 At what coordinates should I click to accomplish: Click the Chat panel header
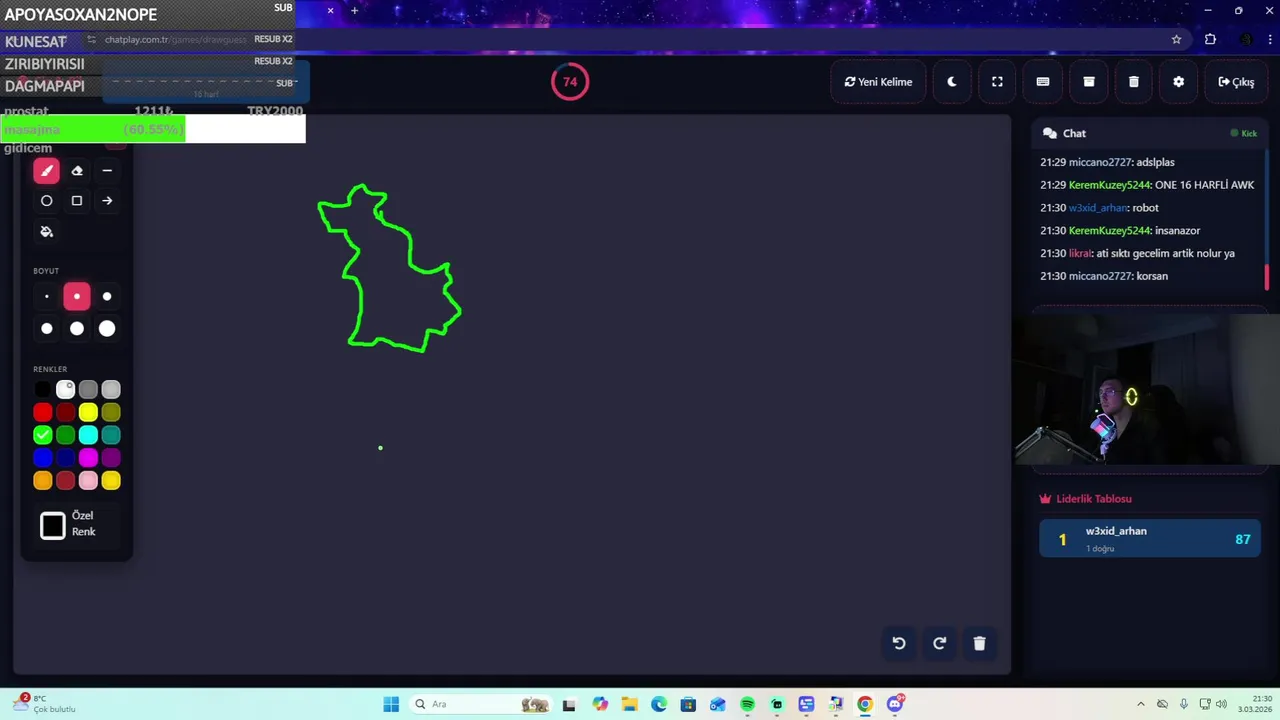tap(1149, 133)
